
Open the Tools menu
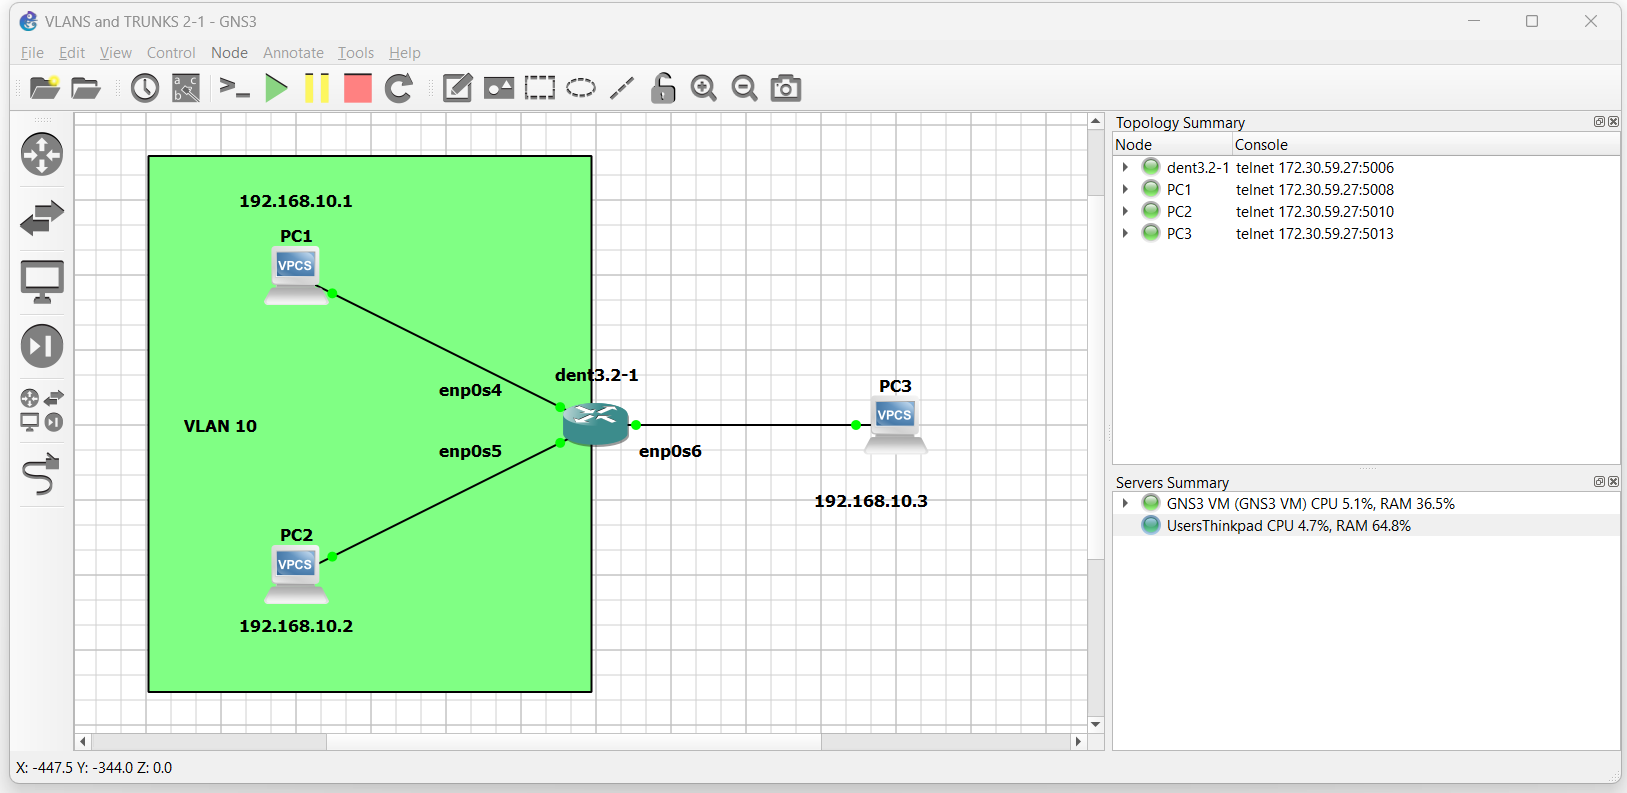pos(356,53)
